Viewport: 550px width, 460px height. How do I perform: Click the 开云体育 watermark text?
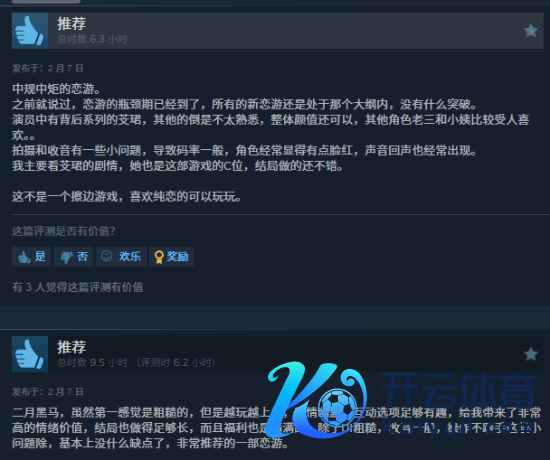pyautogui.click(x=457, y=390)
